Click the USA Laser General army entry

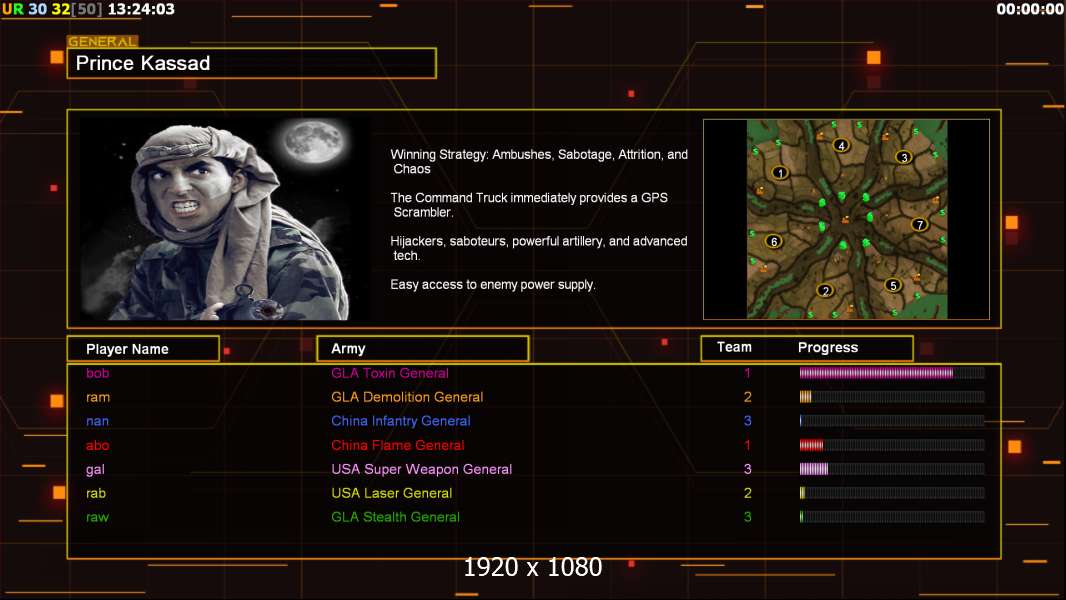[392, 493]
